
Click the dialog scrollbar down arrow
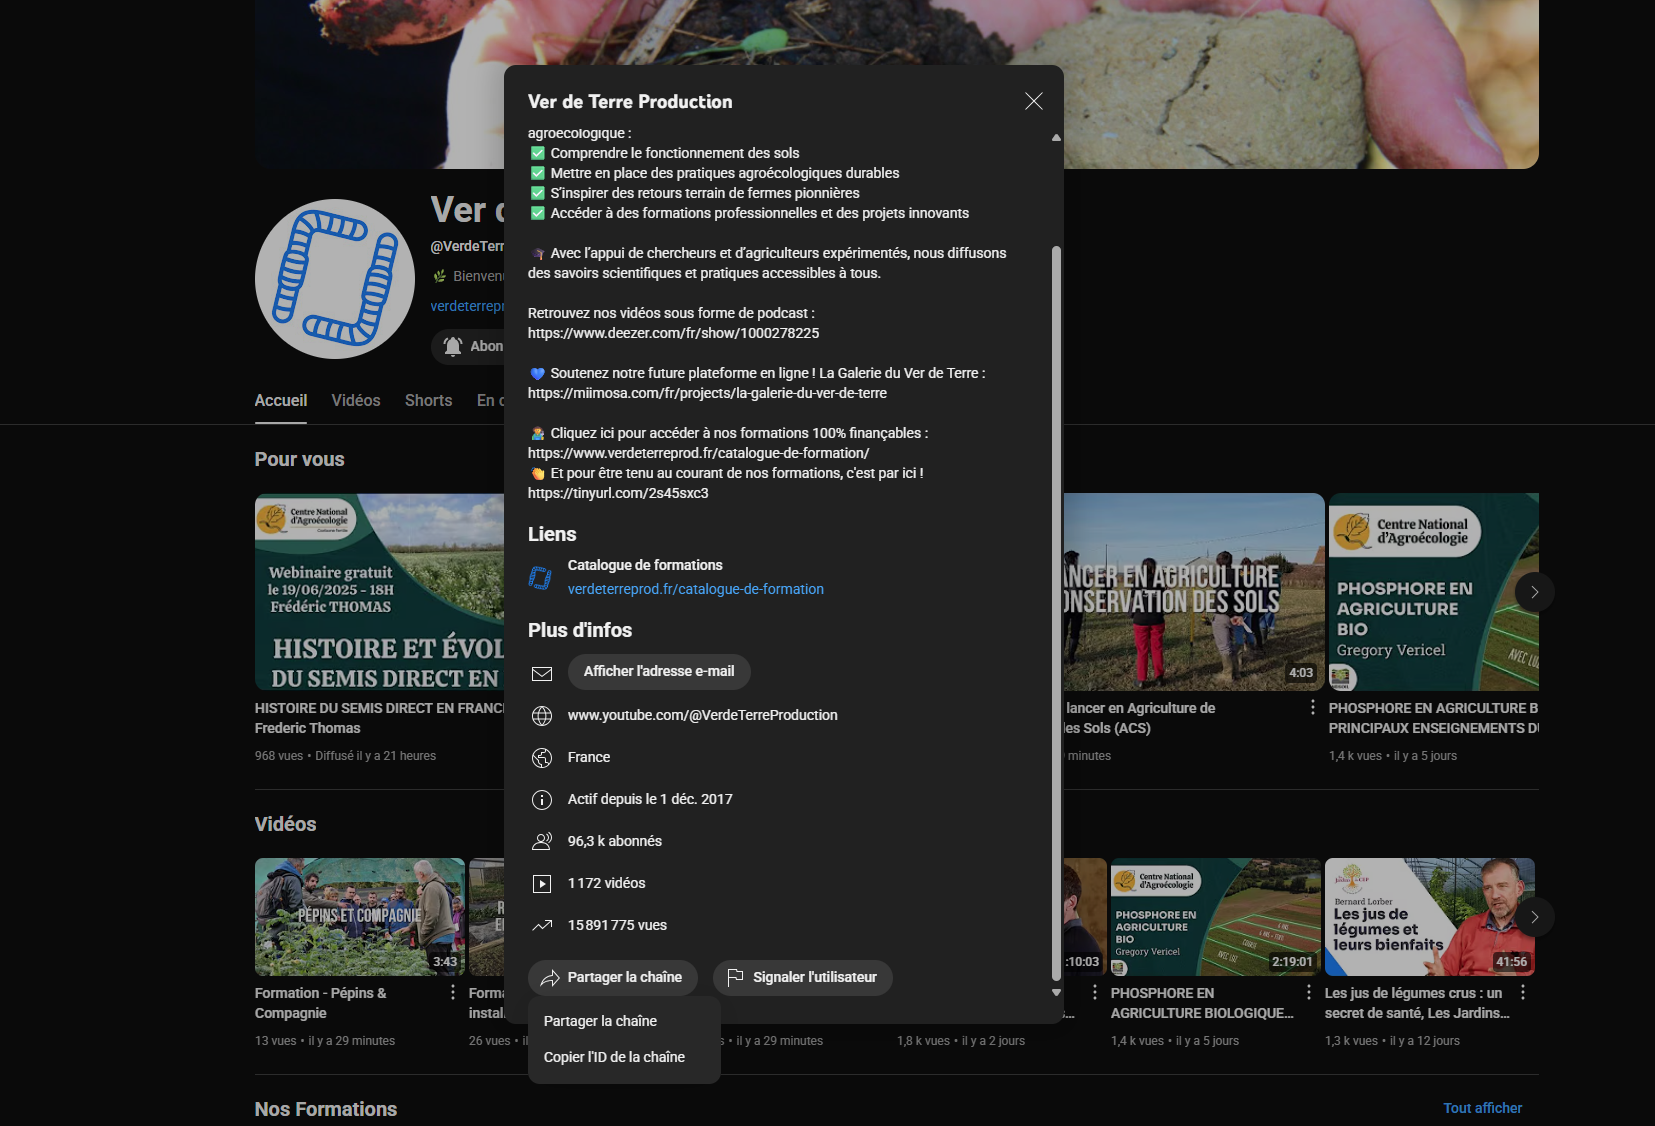[x=1056, y=992]
